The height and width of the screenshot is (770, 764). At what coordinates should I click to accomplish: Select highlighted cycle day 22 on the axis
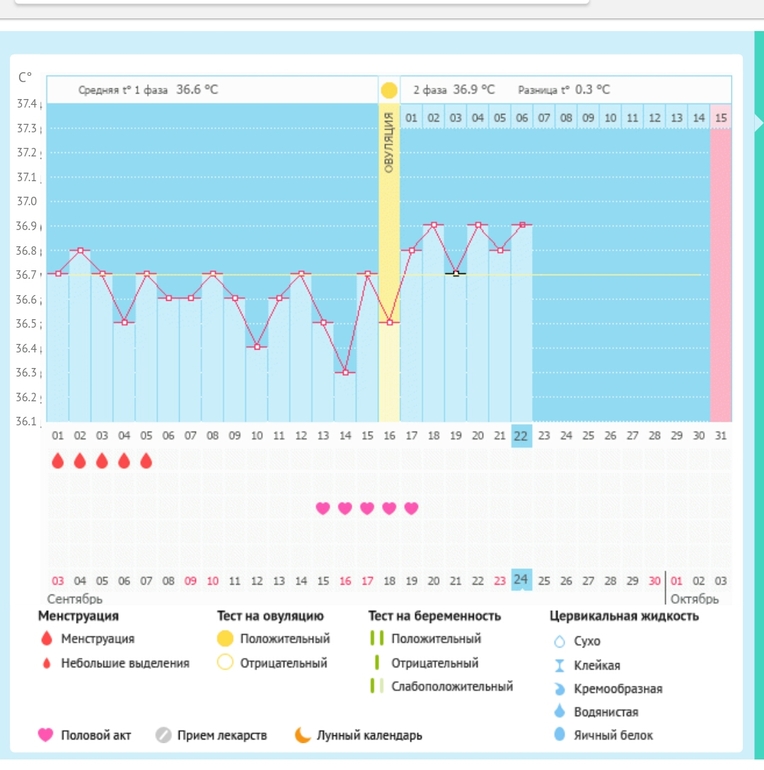(x=521, y=435)
